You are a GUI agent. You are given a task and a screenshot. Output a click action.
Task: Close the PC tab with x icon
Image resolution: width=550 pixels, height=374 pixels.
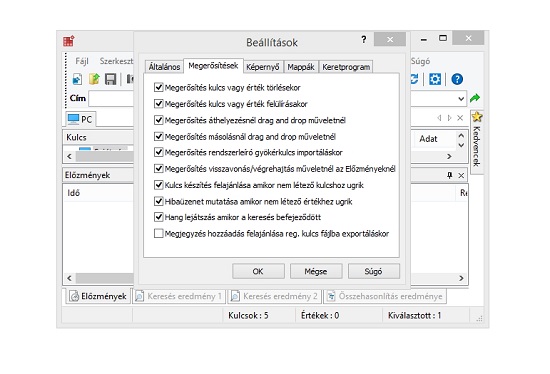[460, 118]
